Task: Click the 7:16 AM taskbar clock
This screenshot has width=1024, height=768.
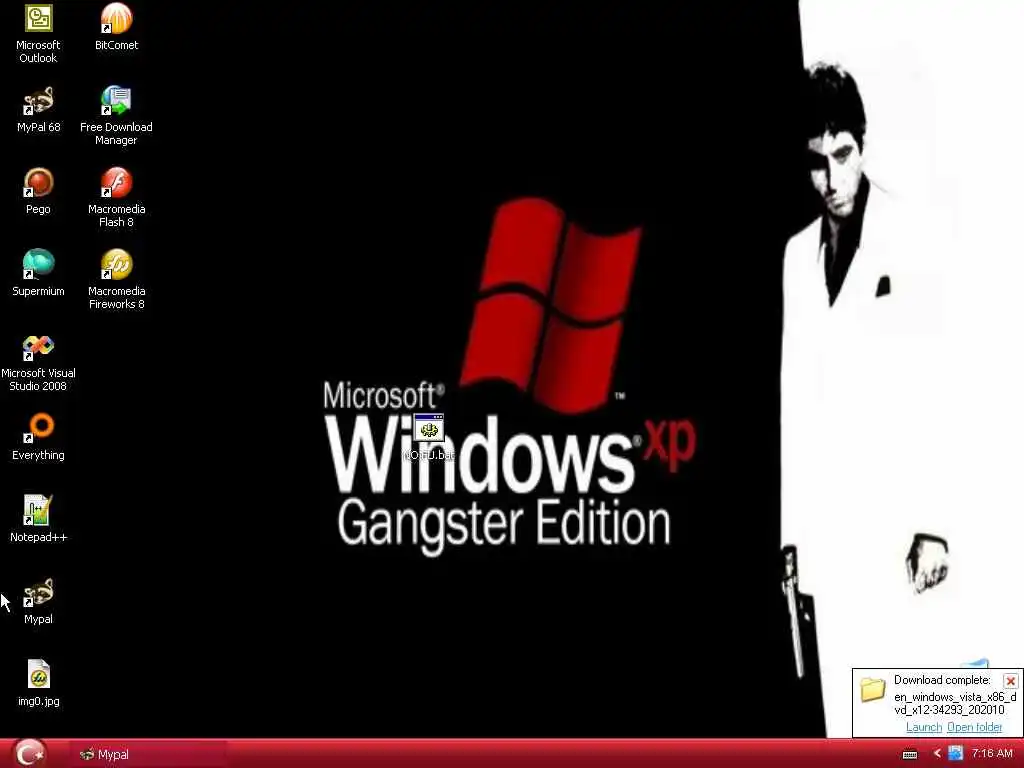Action: click(x=992, y=754)
